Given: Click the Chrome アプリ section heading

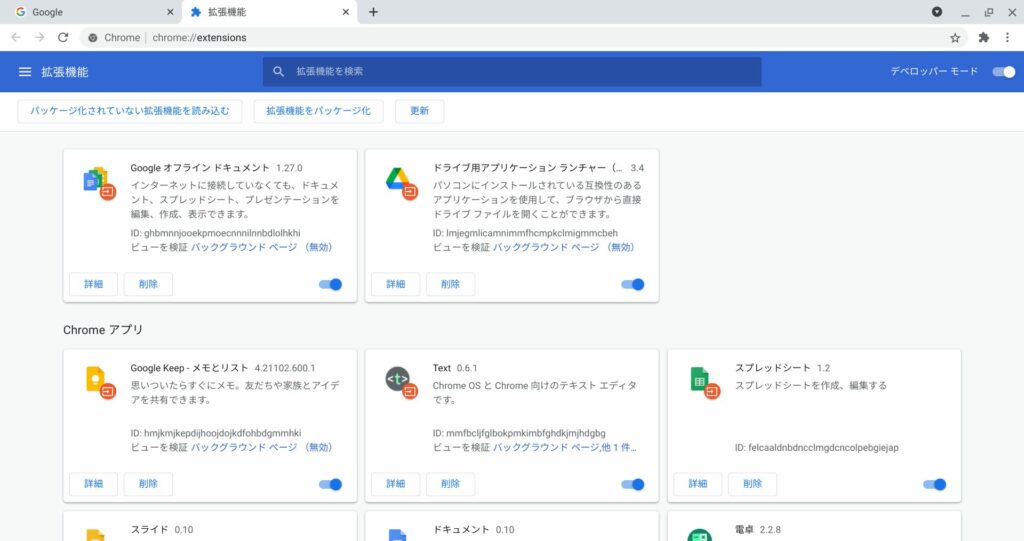Looking at the screenshot, I should (103, 330).
